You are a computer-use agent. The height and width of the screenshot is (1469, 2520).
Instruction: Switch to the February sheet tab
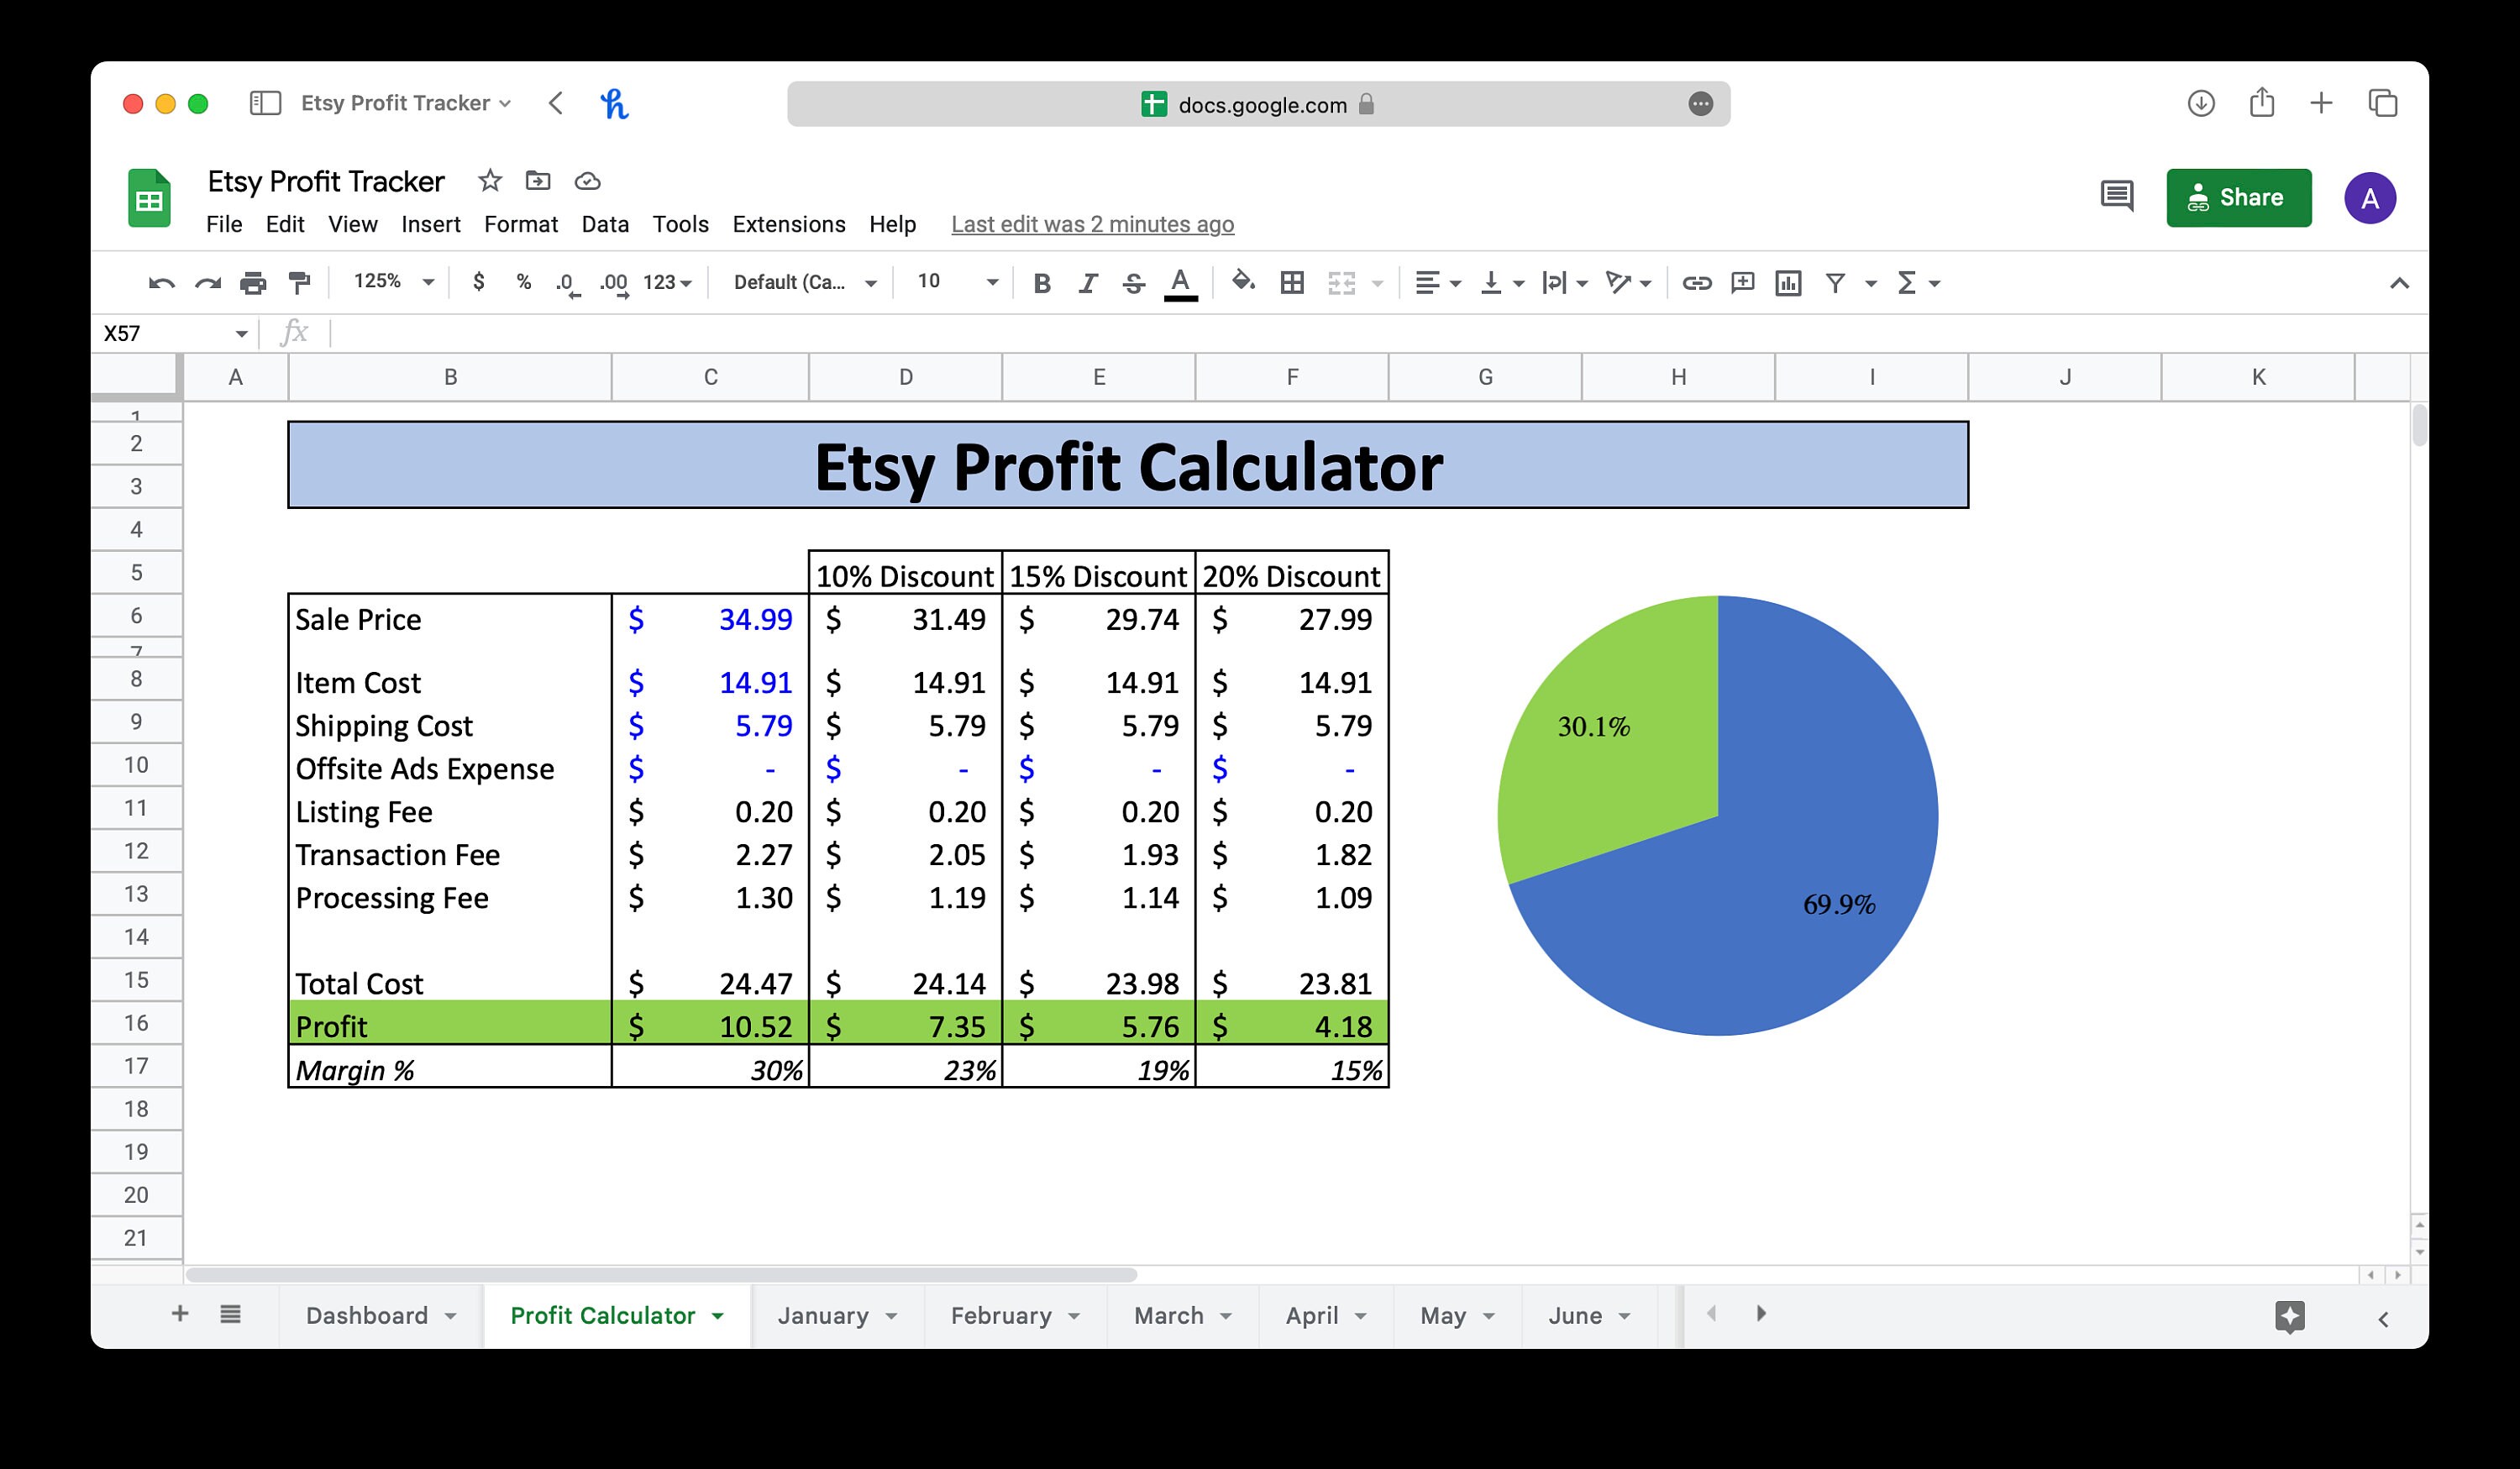(x=1003, y=1315)
